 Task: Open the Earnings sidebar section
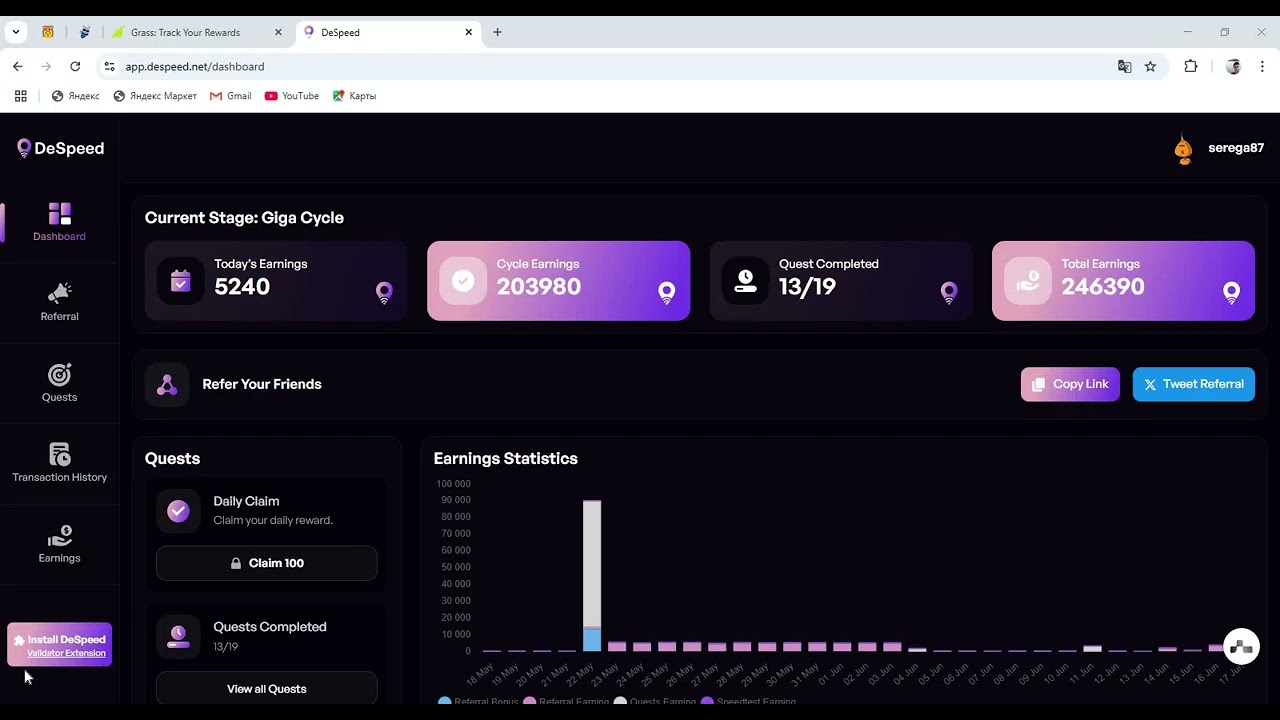pyautogui.click(x=59, y=544)
